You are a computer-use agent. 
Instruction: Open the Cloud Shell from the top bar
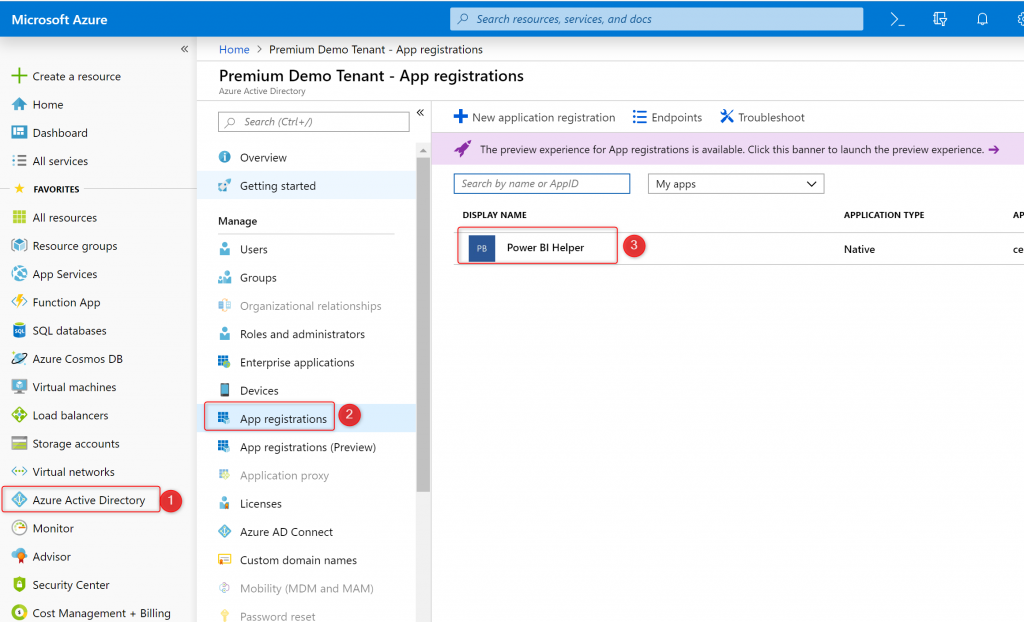pos(897,19)
